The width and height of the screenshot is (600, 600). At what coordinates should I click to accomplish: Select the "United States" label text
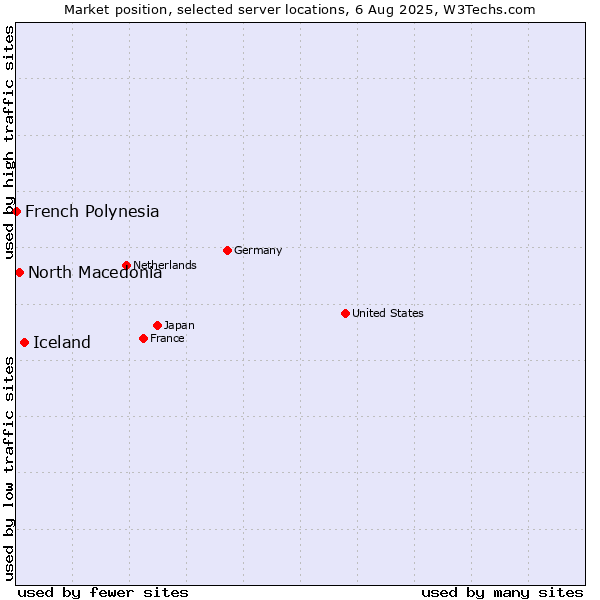click(388, 313)
